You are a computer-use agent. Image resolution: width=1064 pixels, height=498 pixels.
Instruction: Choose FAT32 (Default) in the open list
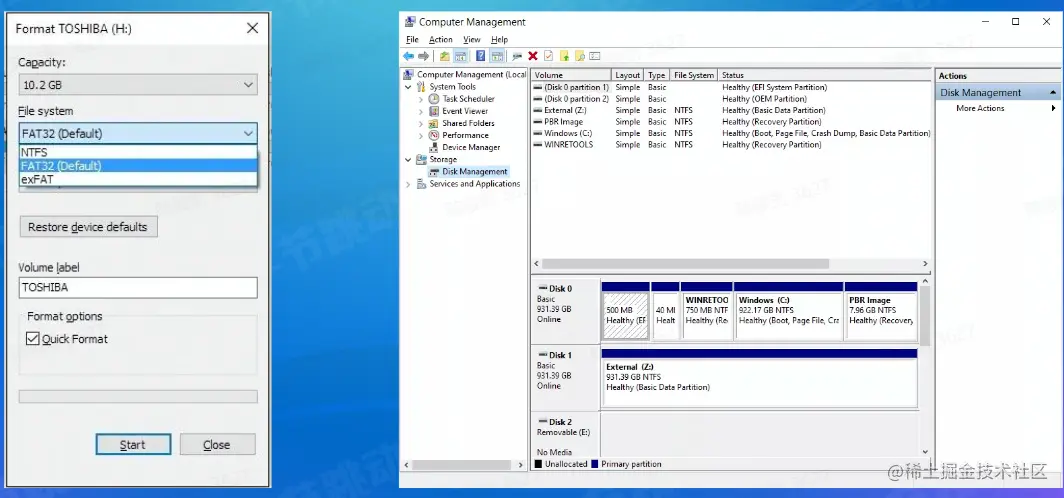click(x=138, y=166)
